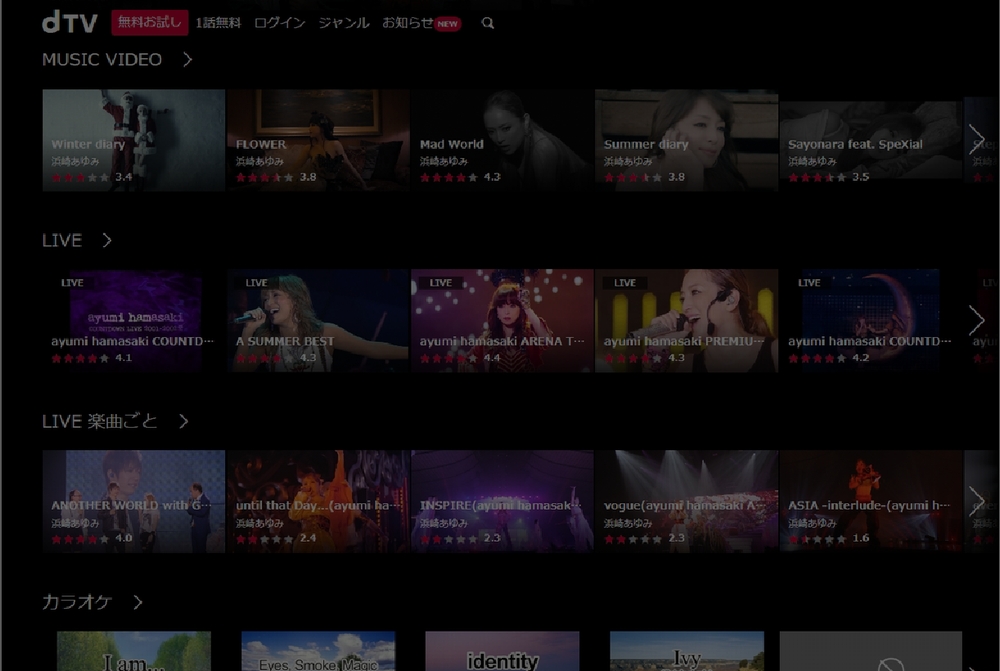The image size is (1000, 671).
Task: Click the LIVE badge on PREMIU… card
Action: (625, 283)
